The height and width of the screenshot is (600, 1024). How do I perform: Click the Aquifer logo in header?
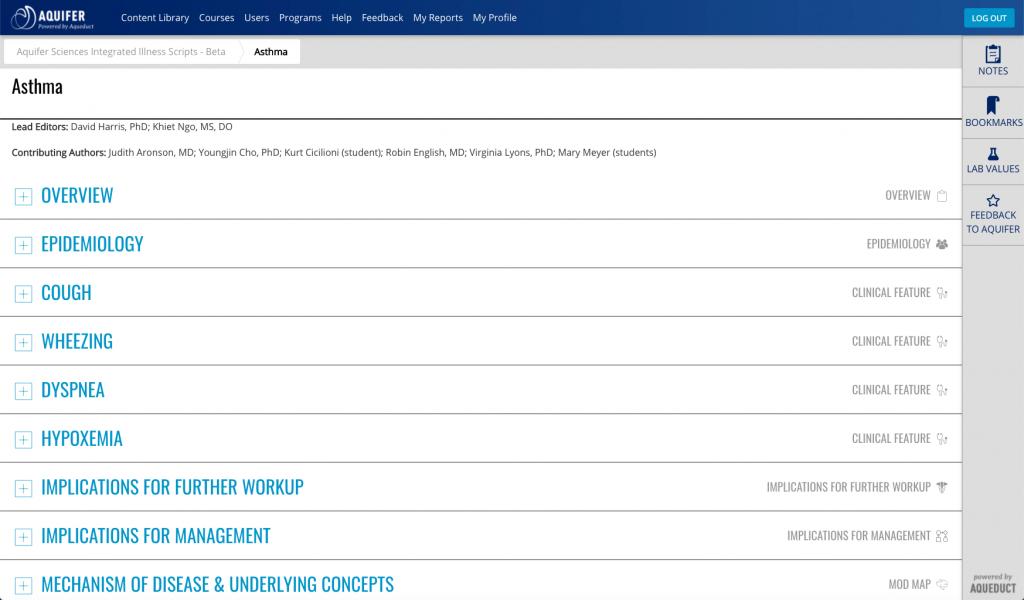53,18
